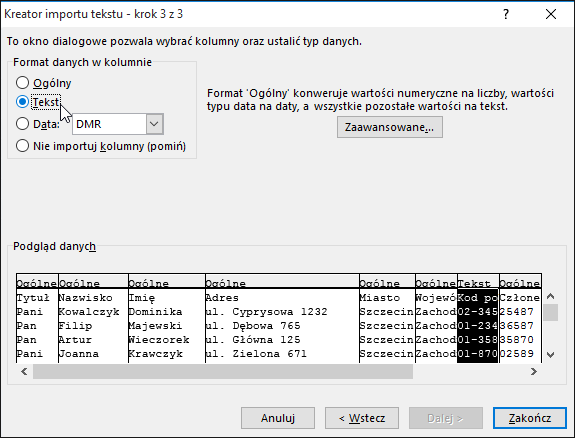Select the Wojewó column in preview

[436, 298]
